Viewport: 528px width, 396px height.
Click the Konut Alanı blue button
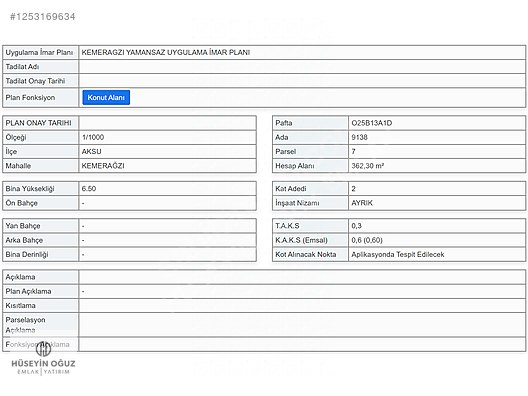[x=106, y=97]
